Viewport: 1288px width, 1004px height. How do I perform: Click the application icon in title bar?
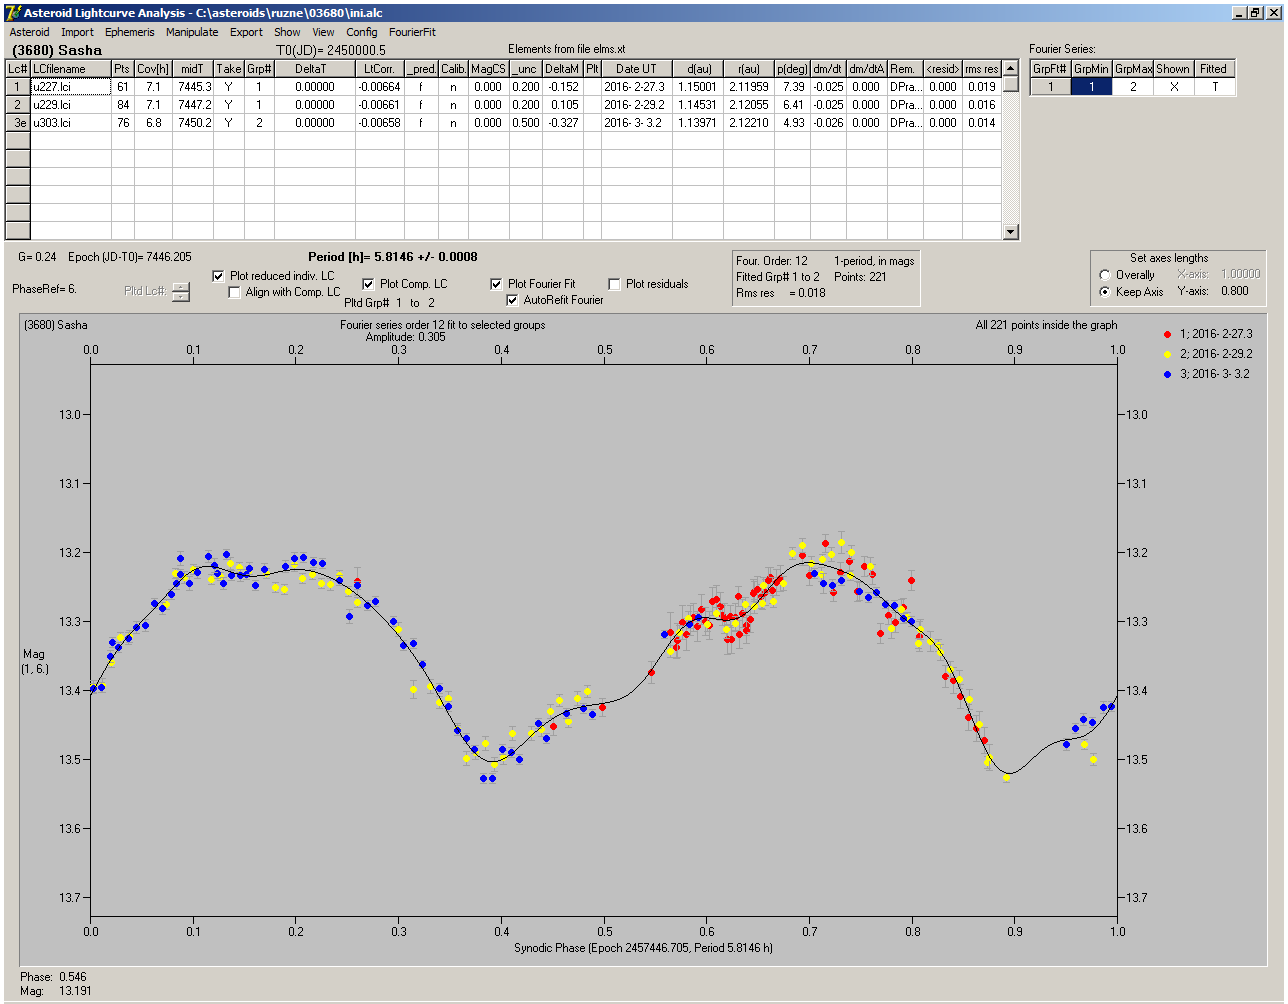point(13,13)
